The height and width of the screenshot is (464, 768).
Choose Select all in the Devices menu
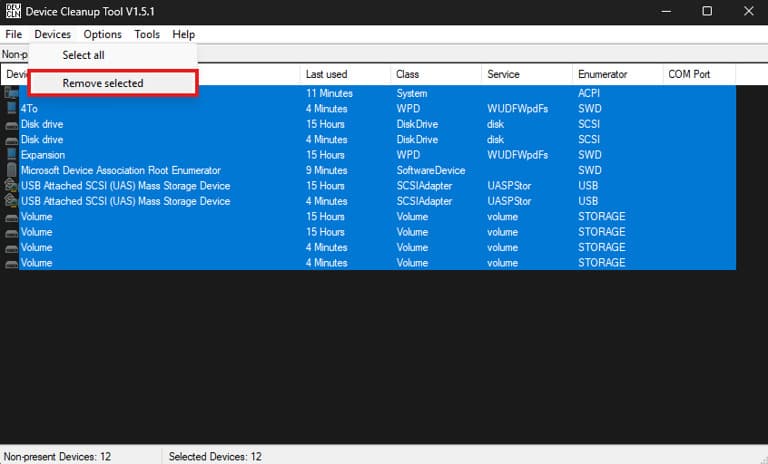(83, 55)
